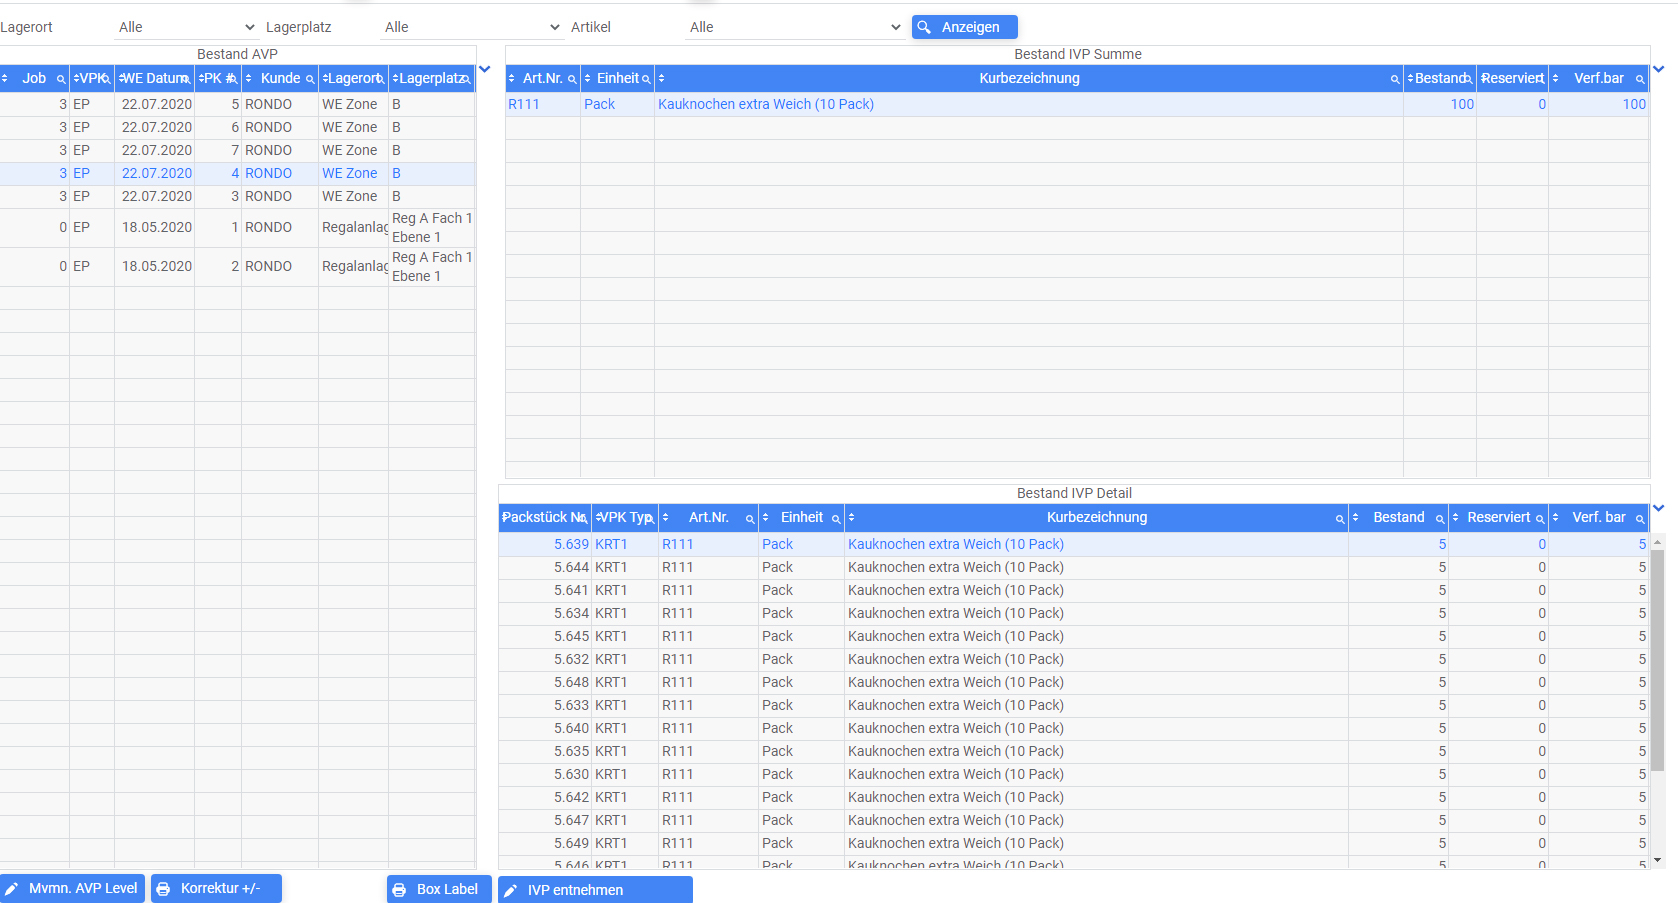Open the Lagerort filter dropdown
The width and height of the screenshot is (1678, 903).
point(187,27)
